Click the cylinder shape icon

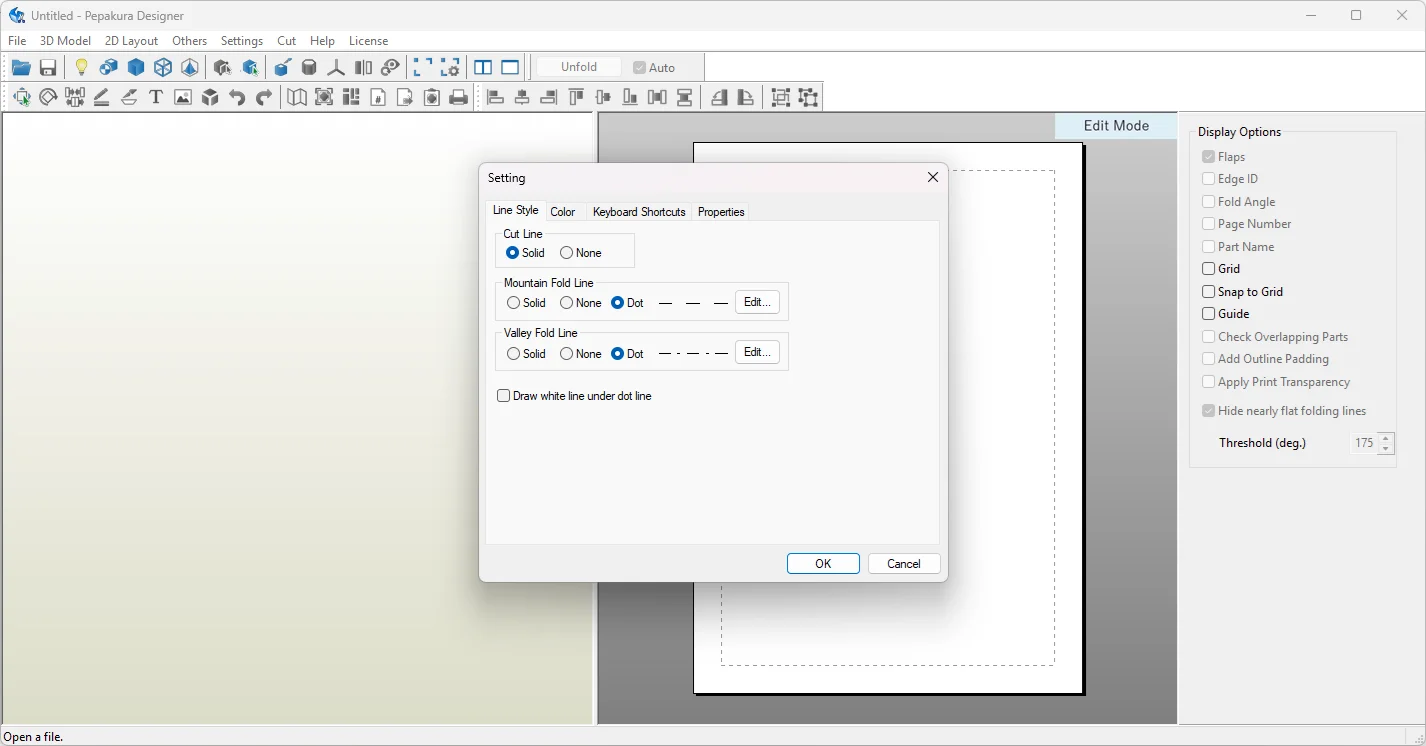[309, 68]
